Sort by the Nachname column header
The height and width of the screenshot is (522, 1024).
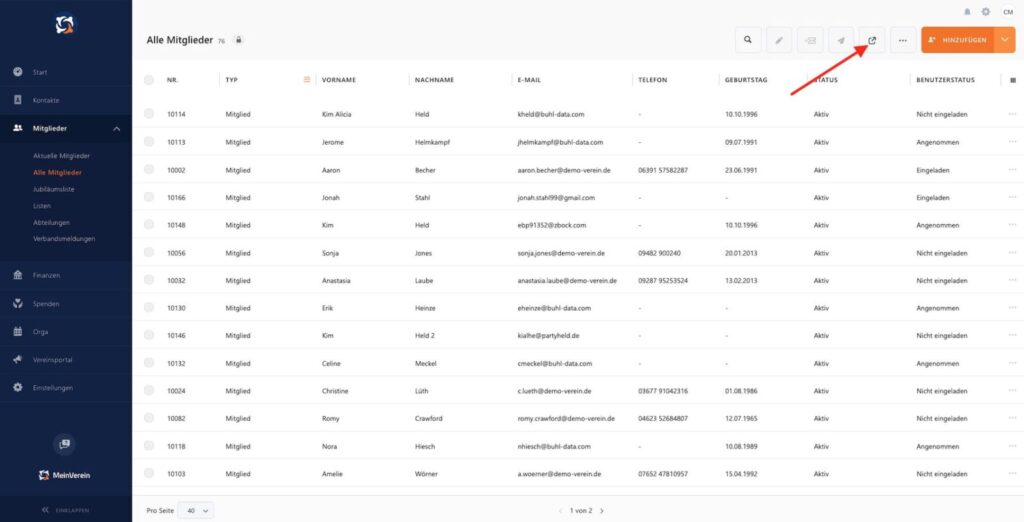[434, 80]
